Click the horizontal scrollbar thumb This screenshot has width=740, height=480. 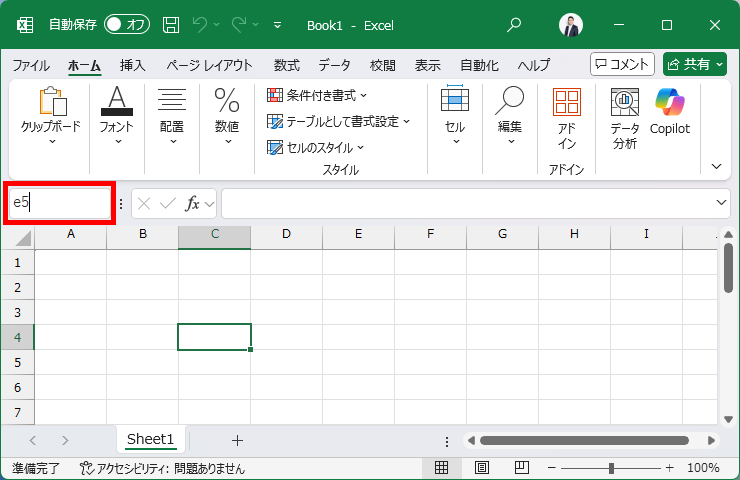[x=584, y=440]
